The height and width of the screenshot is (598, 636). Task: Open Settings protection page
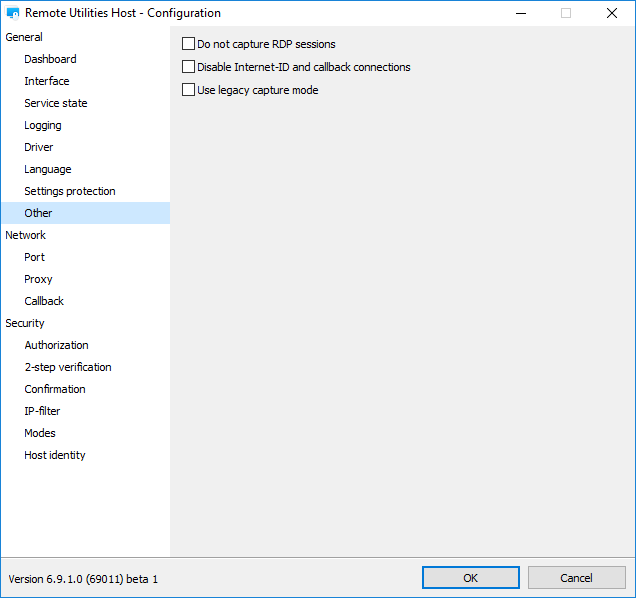[70, 191]
